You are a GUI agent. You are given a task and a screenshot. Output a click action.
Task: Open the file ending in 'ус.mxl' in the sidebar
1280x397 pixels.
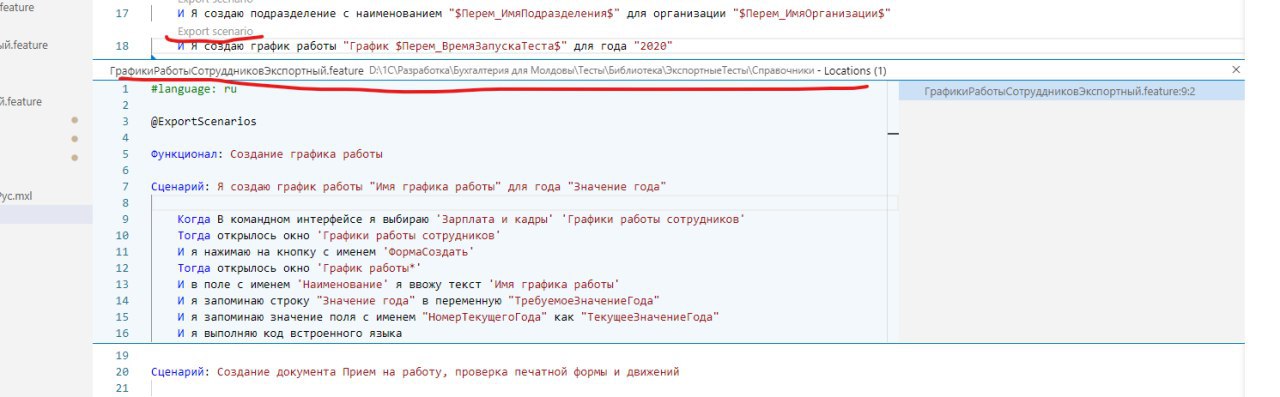coord(17,196)
